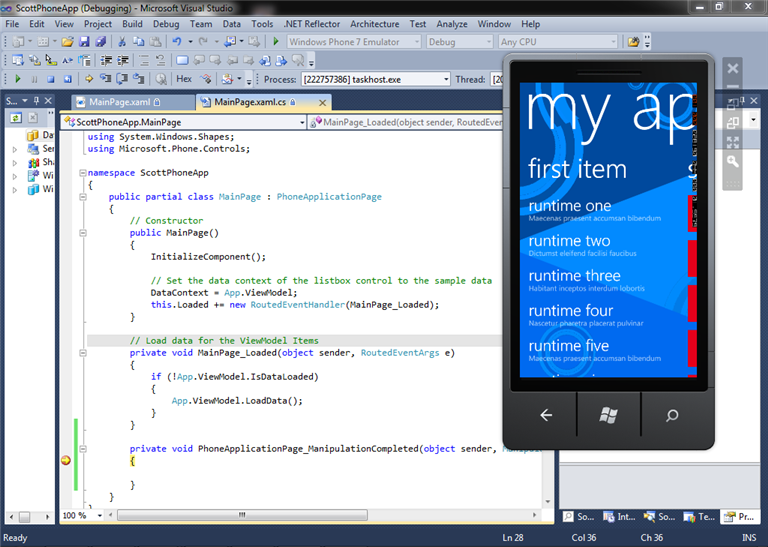
Task: Open the ScottPhoneApp.MainPage class dropdown
Action: [x=302, y=122]
